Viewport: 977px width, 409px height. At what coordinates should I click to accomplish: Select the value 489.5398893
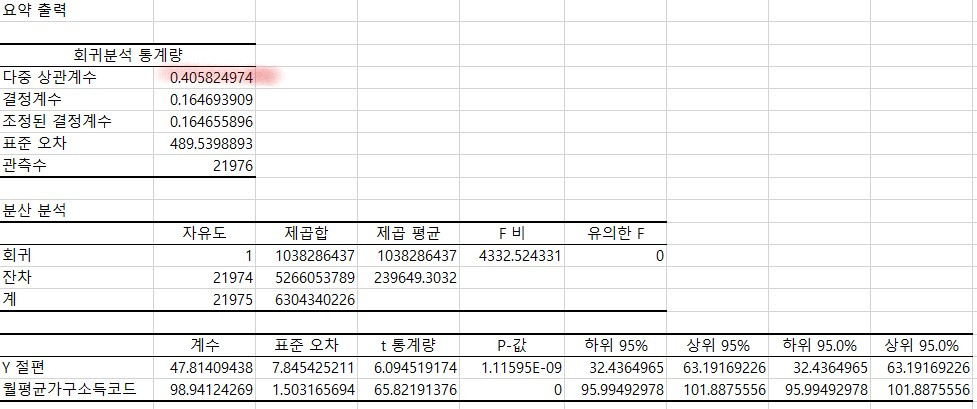pos(211,144)
